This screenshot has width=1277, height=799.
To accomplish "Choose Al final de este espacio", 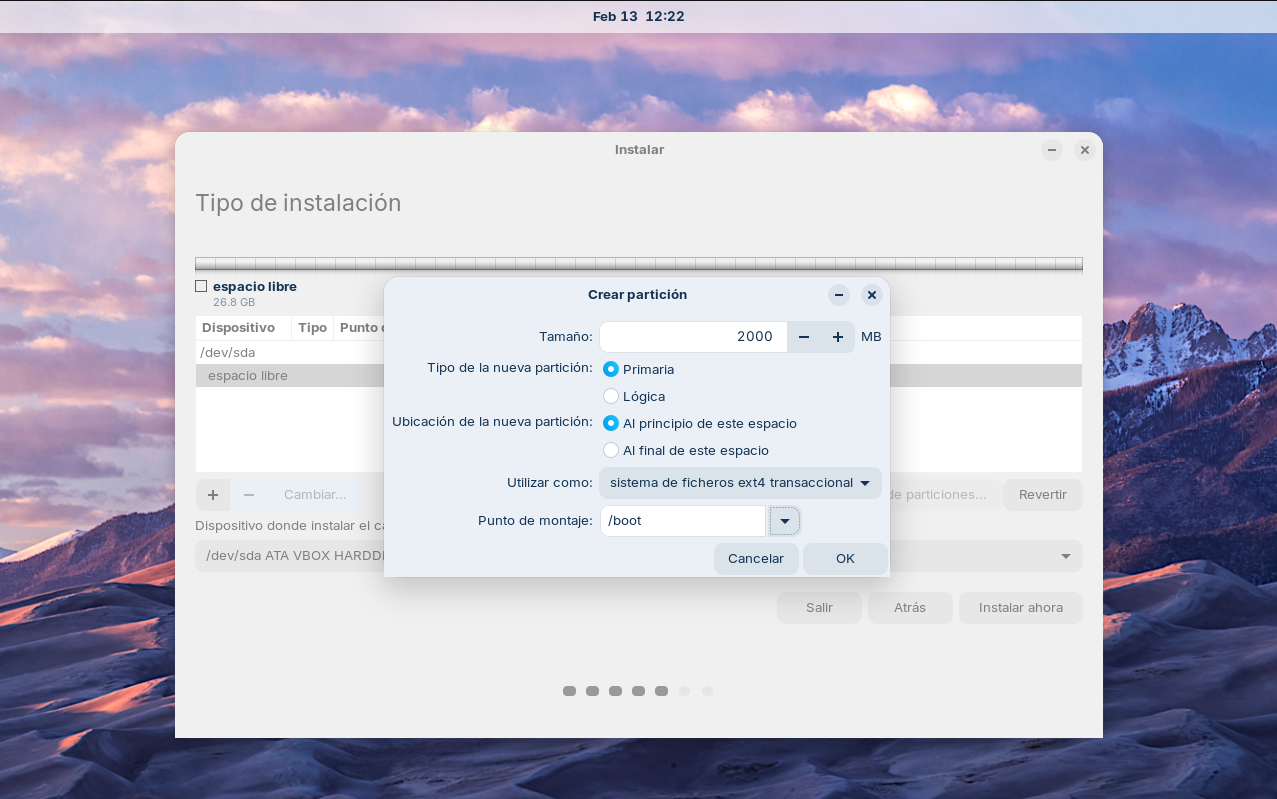I will click(611, 450).
